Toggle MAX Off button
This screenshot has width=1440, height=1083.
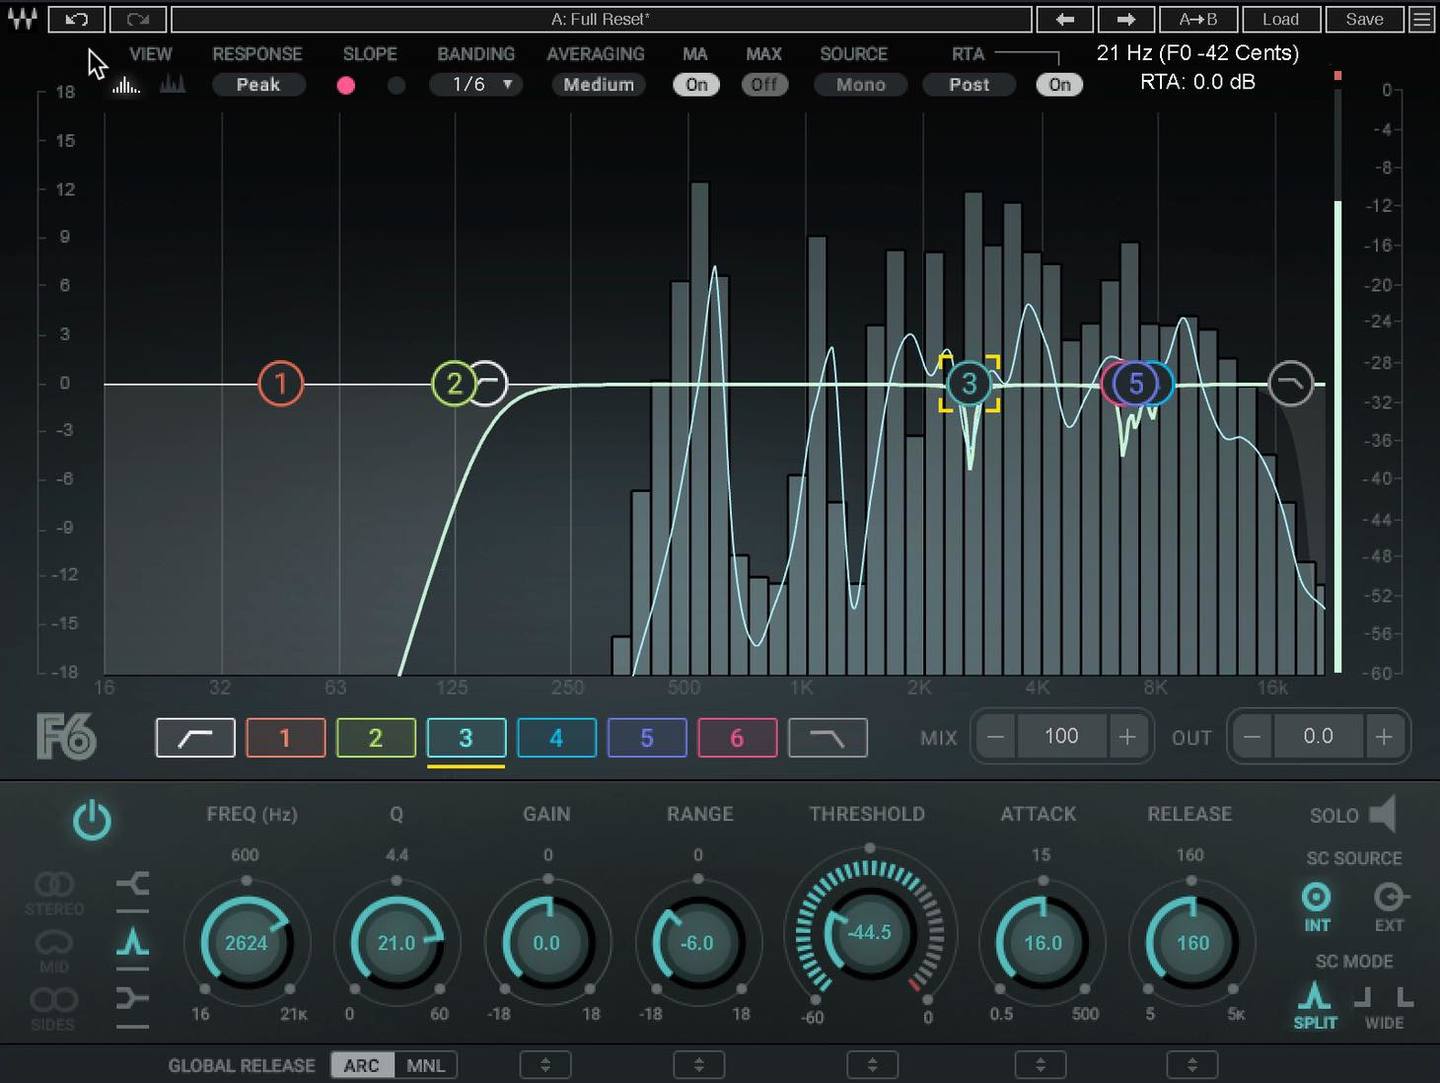[764, 85]
